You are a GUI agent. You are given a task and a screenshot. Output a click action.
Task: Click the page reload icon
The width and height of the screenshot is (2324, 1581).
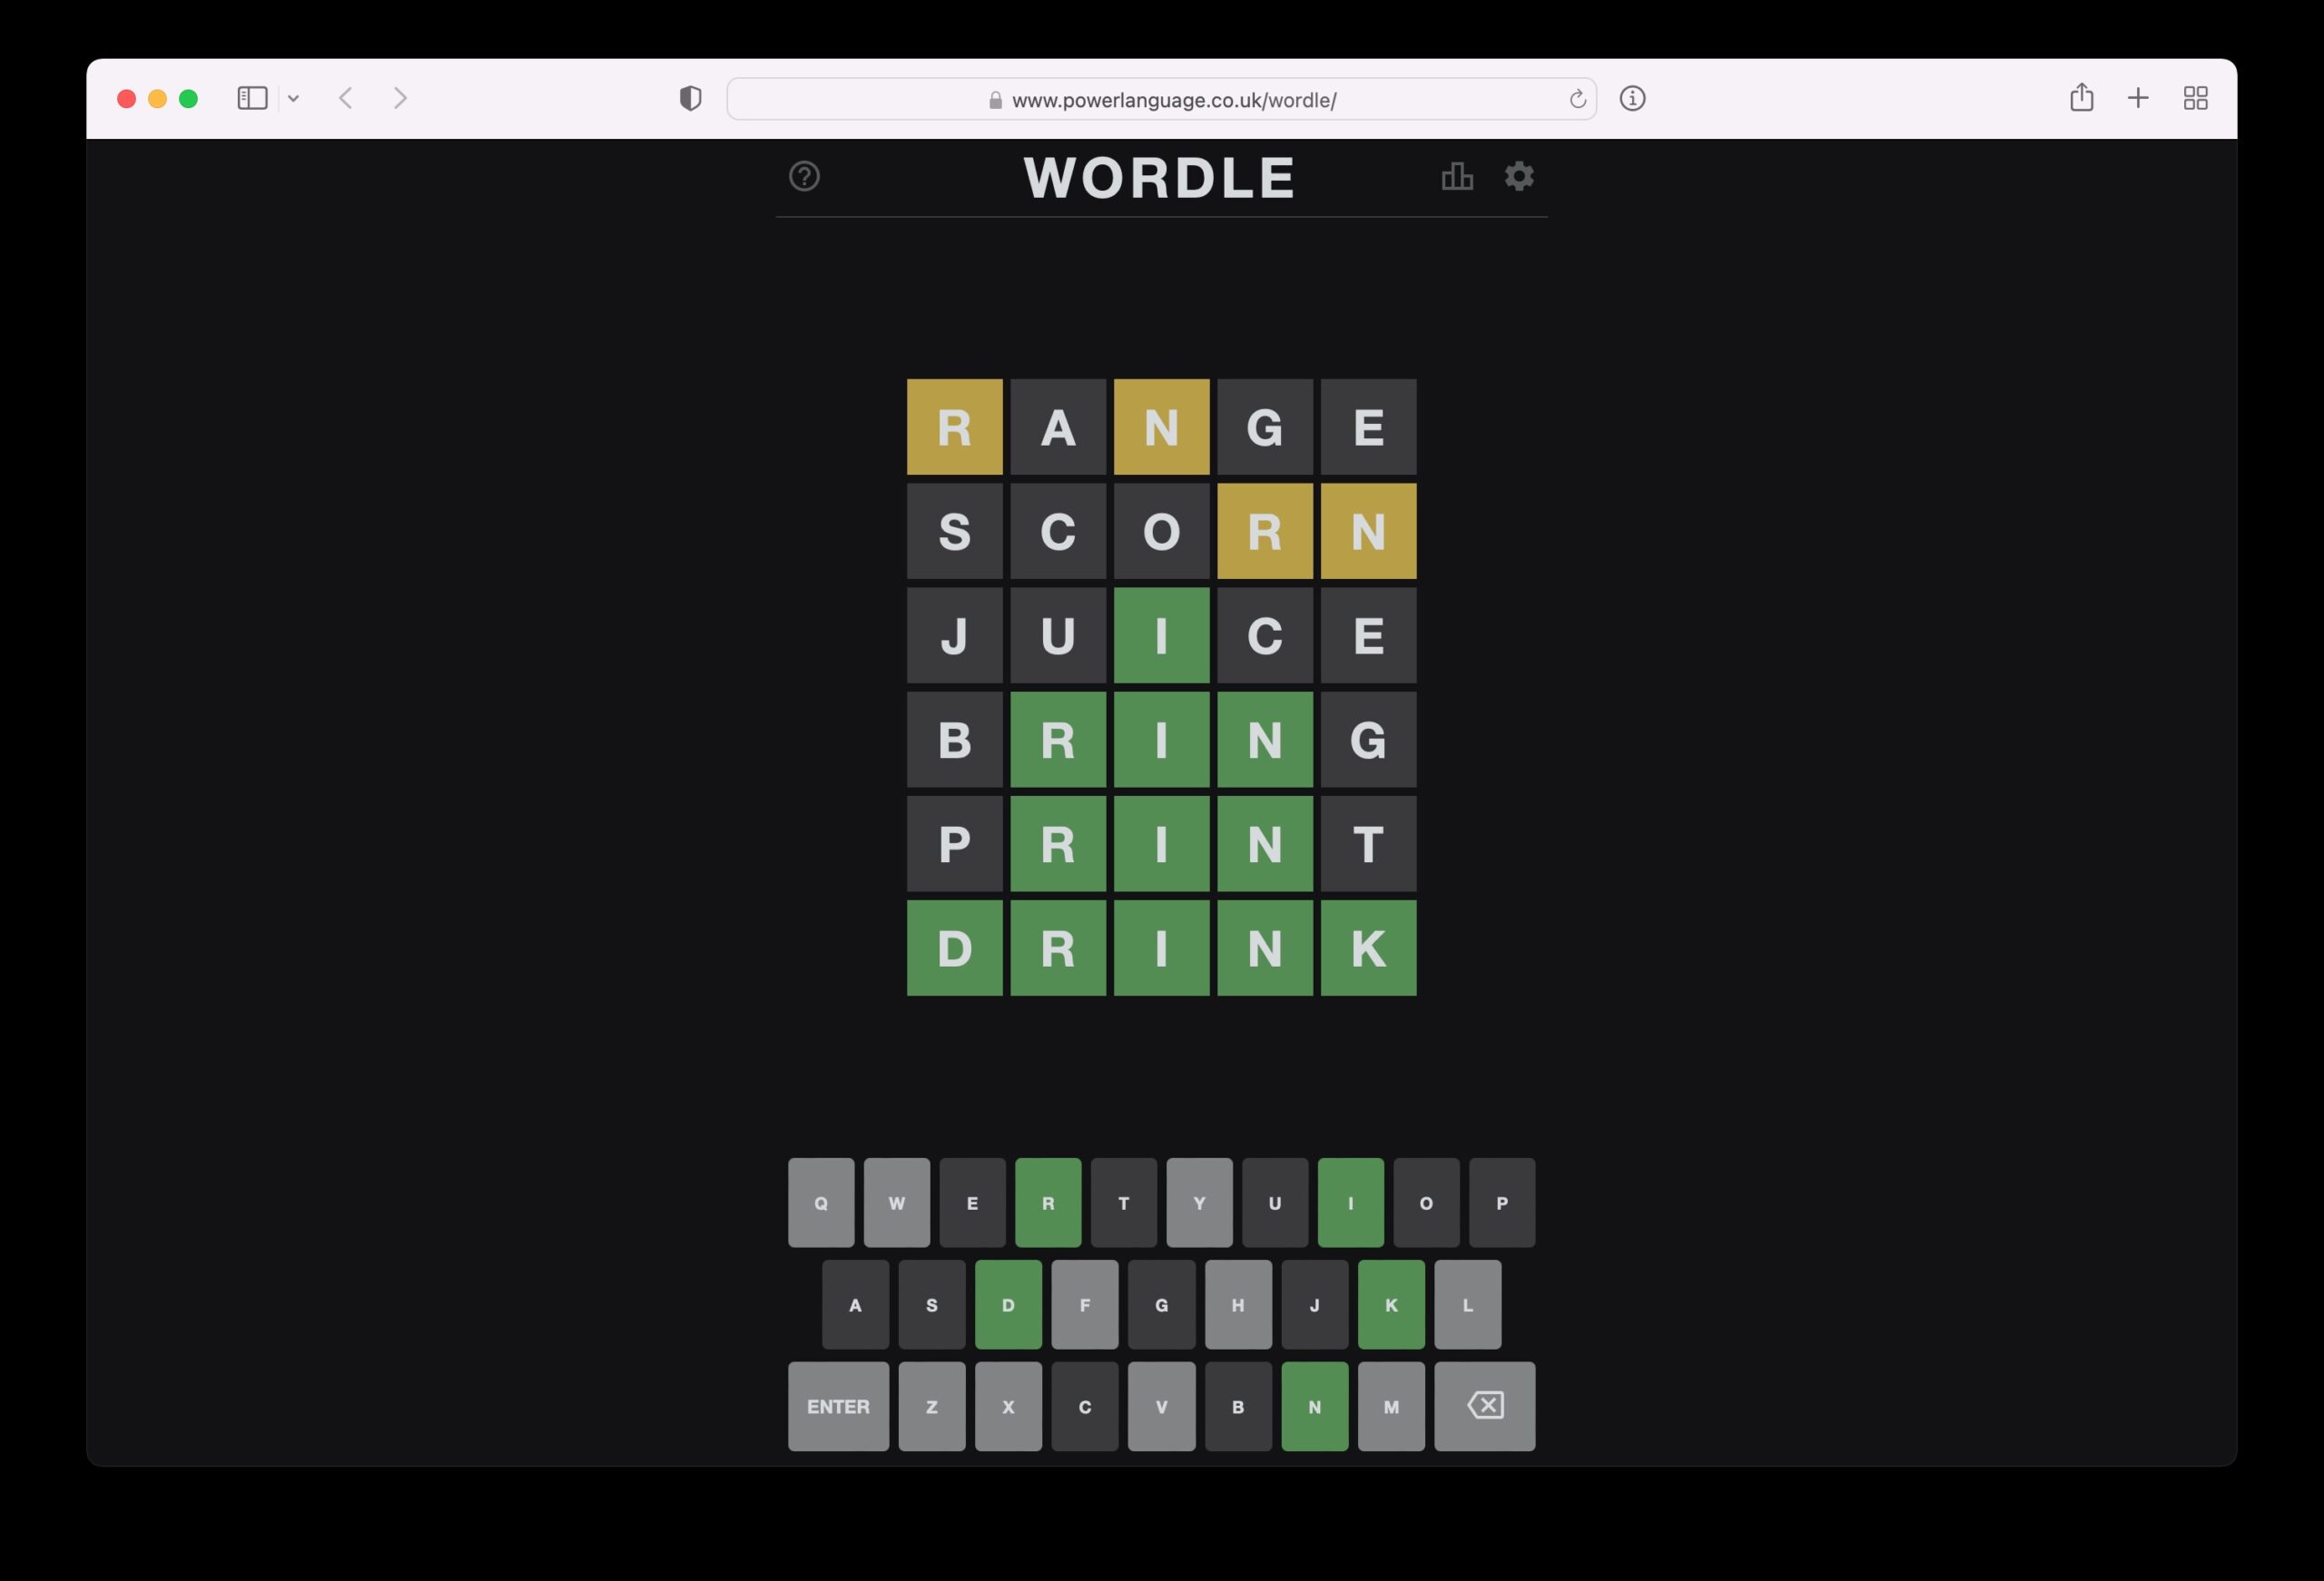point(1577,99)
